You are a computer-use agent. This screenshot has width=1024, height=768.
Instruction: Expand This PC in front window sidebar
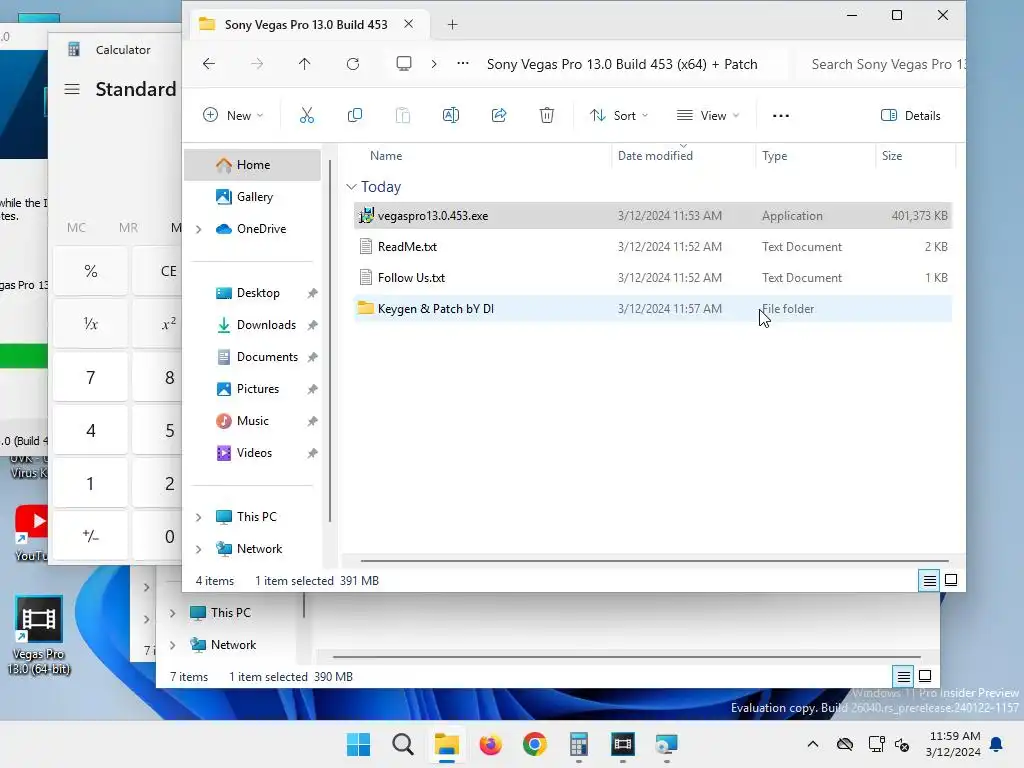199,517
